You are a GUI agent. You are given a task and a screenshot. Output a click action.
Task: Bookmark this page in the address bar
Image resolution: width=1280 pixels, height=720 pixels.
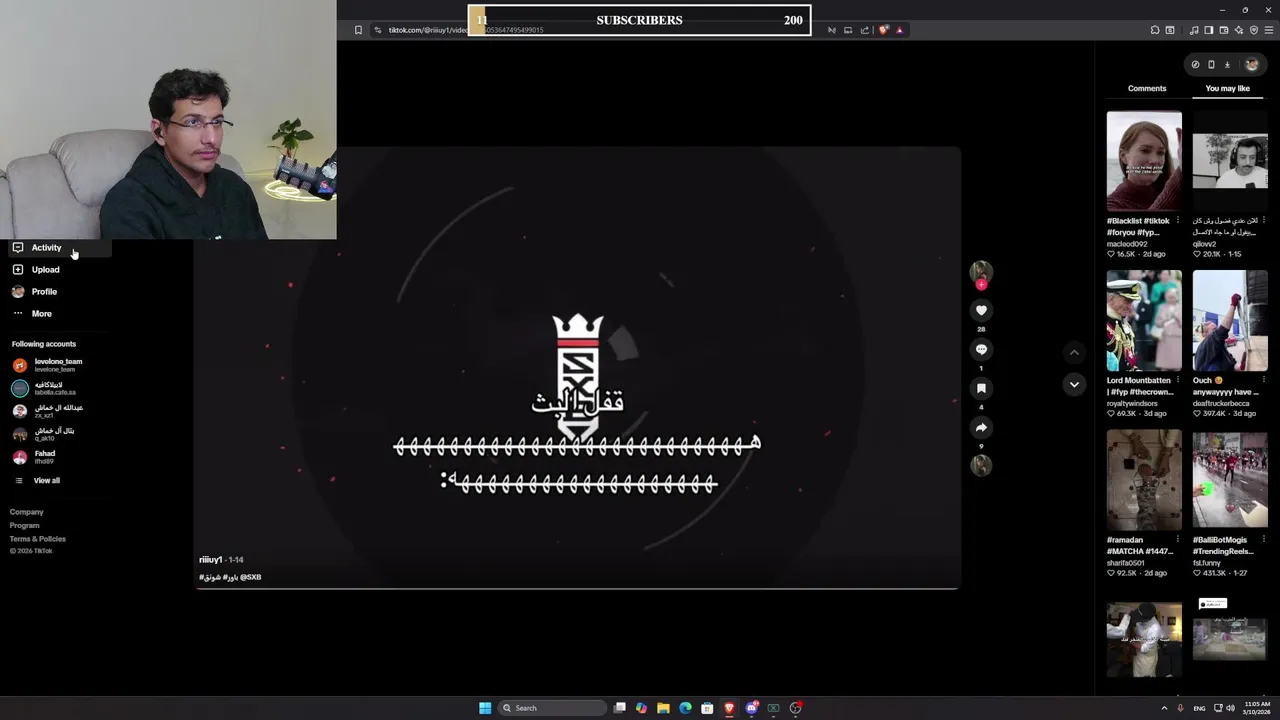tap(358, 30)
